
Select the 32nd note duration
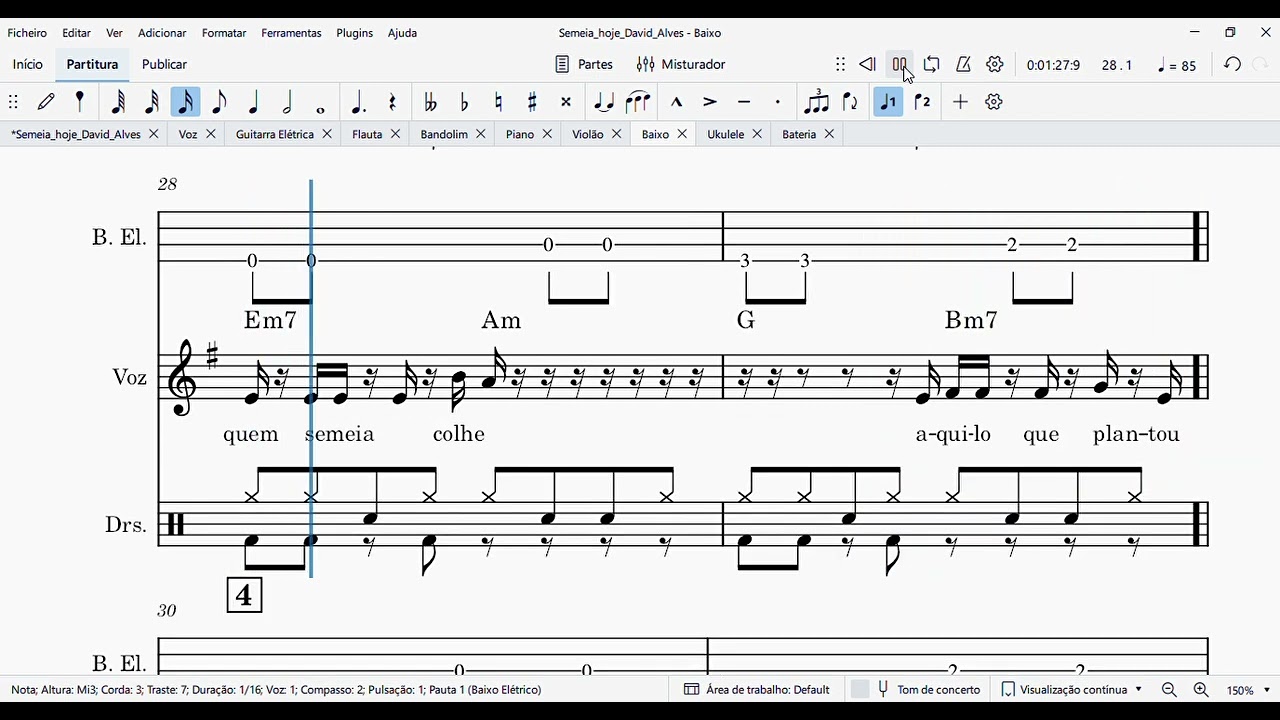click(x=152, y=102)
